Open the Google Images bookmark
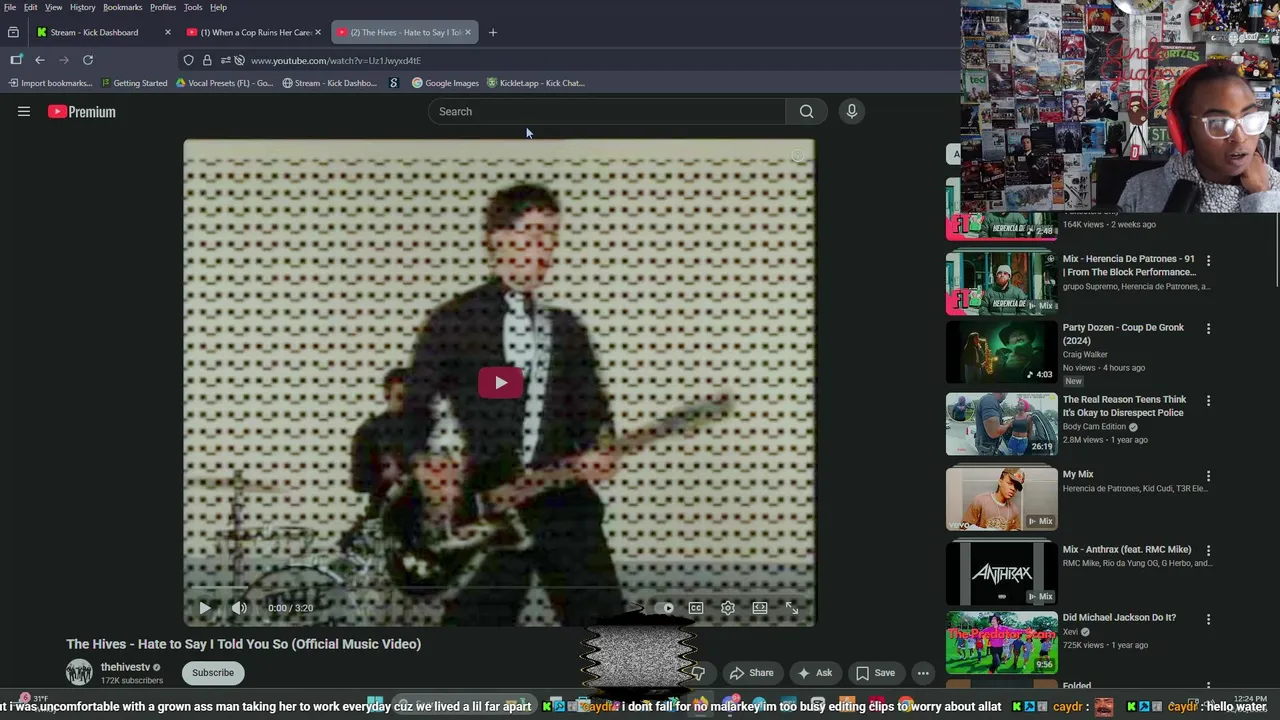Image resolution: width=1280 pixels, height=720 pixels. coord(446,83)
